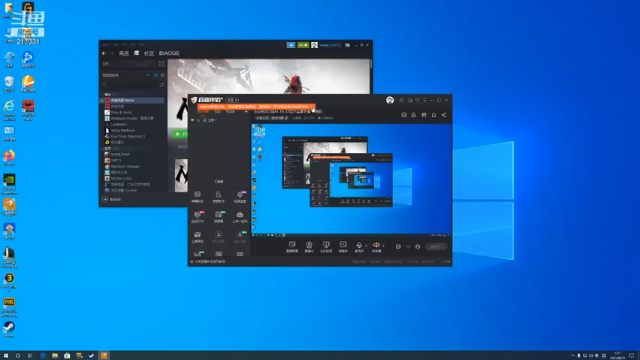
Task: Click the add-a-game plus button in Steam
Action: click(x=105, y=200)
